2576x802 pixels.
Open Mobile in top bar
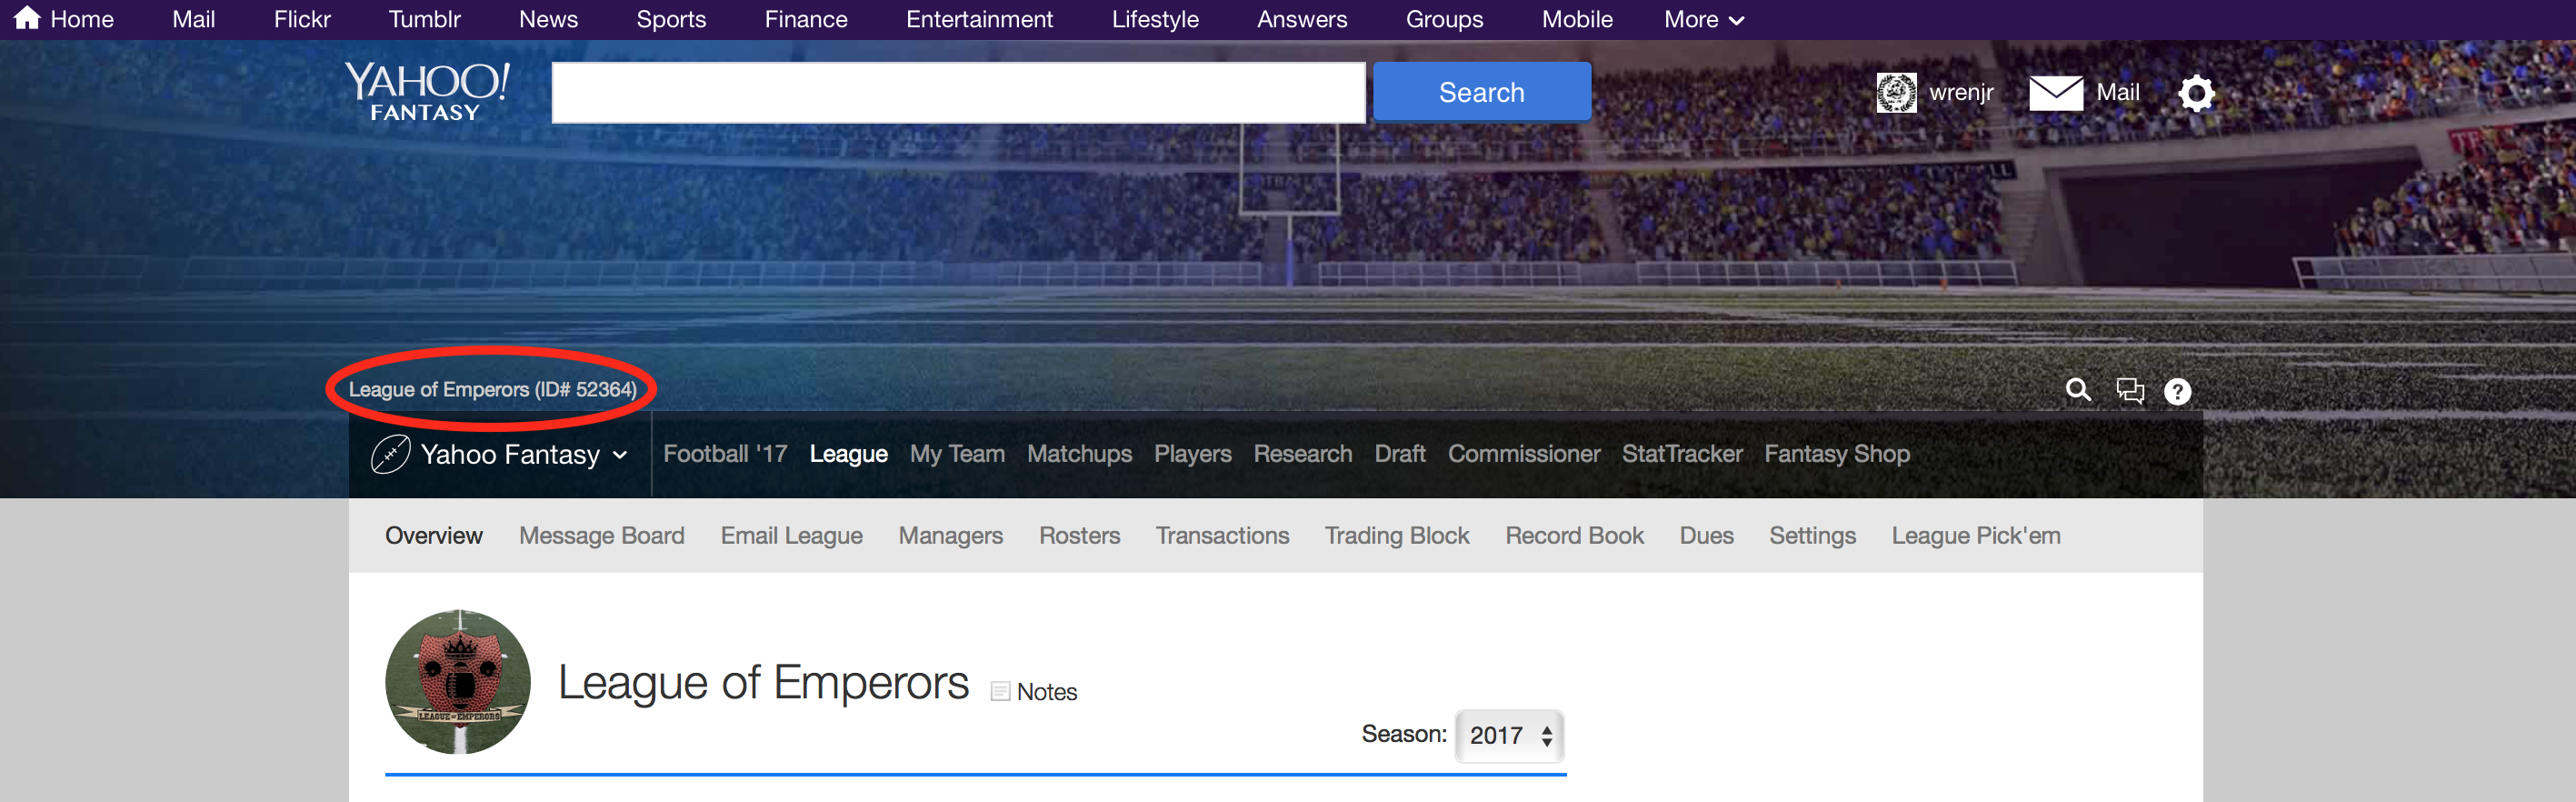(x=1577, y=19)
